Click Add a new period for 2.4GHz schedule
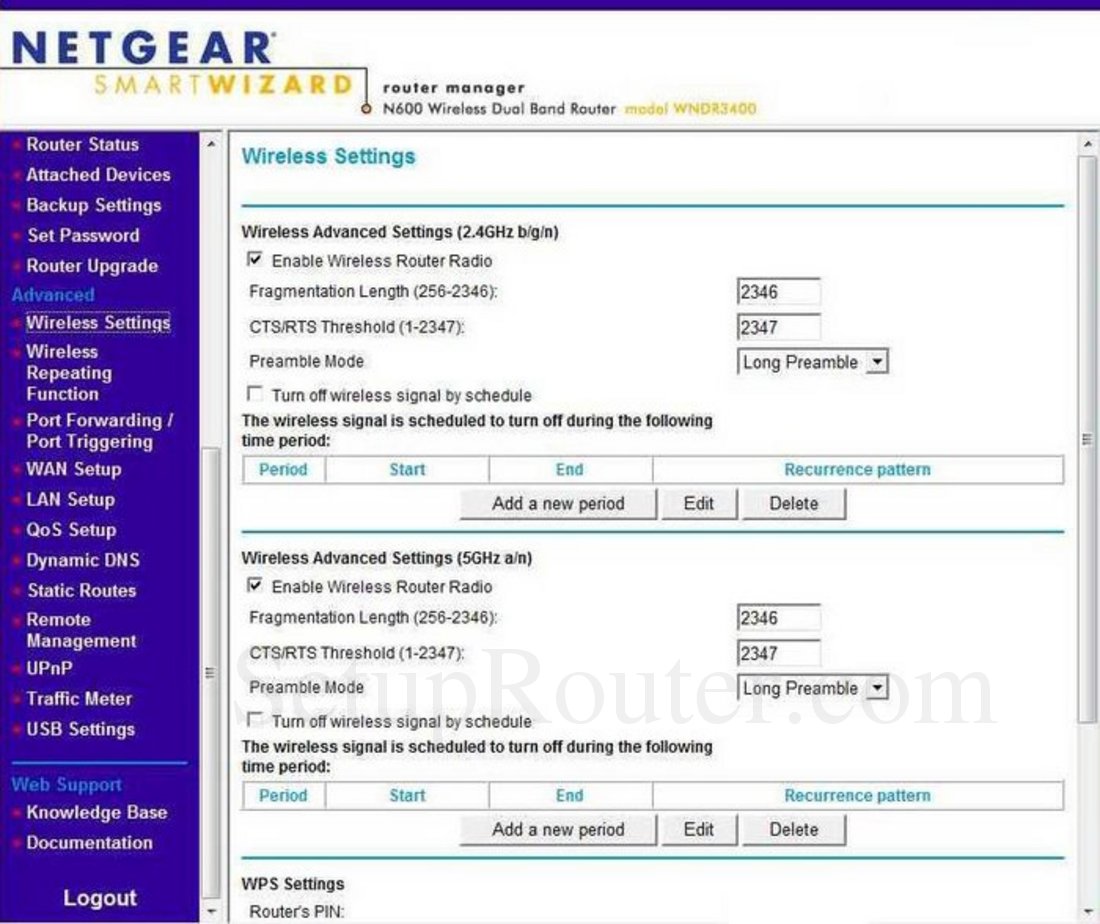This screenshot has height=924, width=1100. [559, 503]
